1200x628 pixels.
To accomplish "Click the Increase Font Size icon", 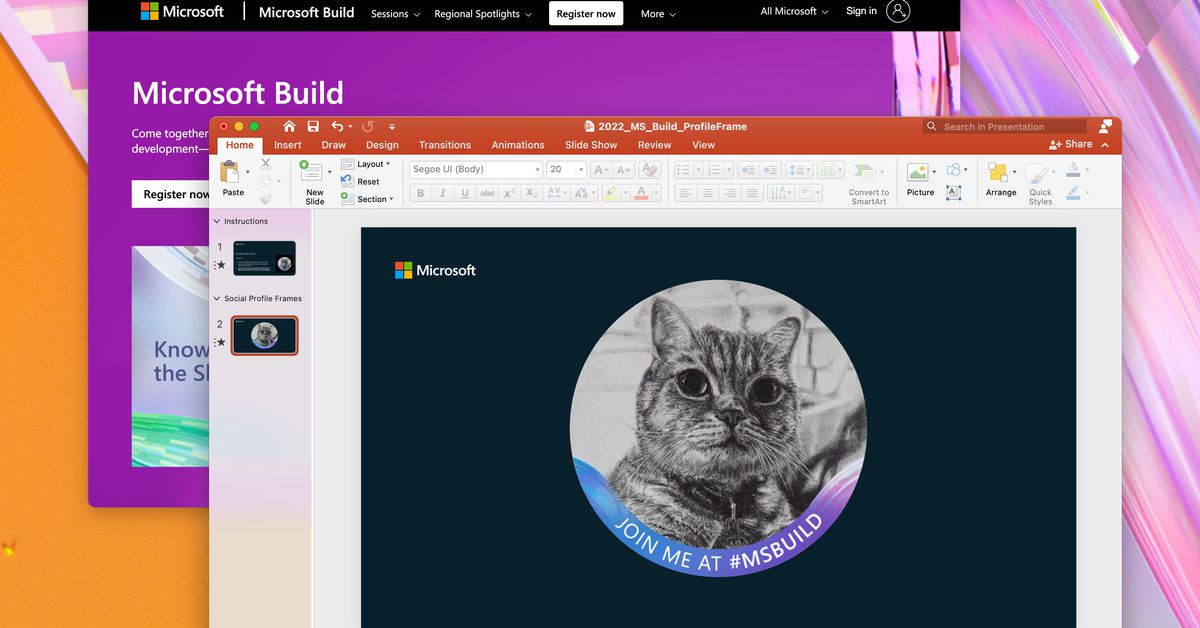I will [601, 170].
